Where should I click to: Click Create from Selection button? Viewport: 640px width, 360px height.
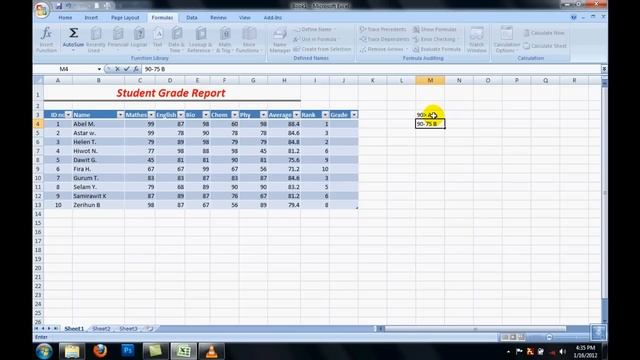click(322, 49)
